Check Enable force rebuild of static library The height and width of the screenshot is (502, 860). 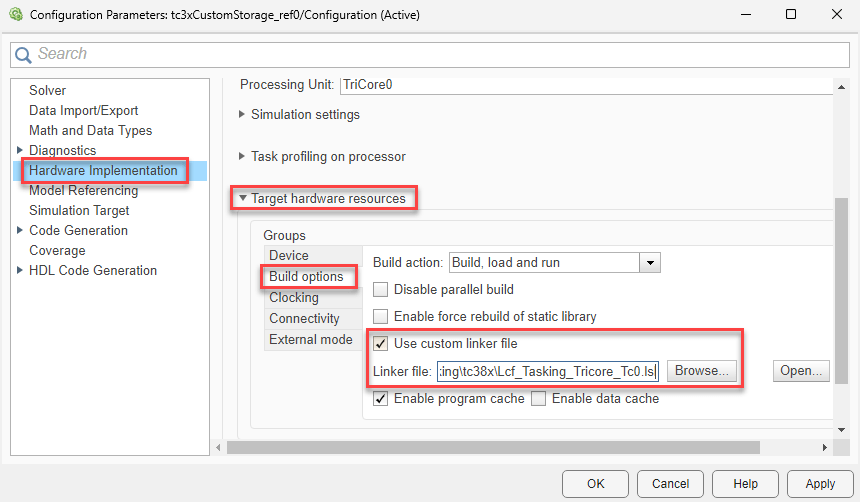381,317
